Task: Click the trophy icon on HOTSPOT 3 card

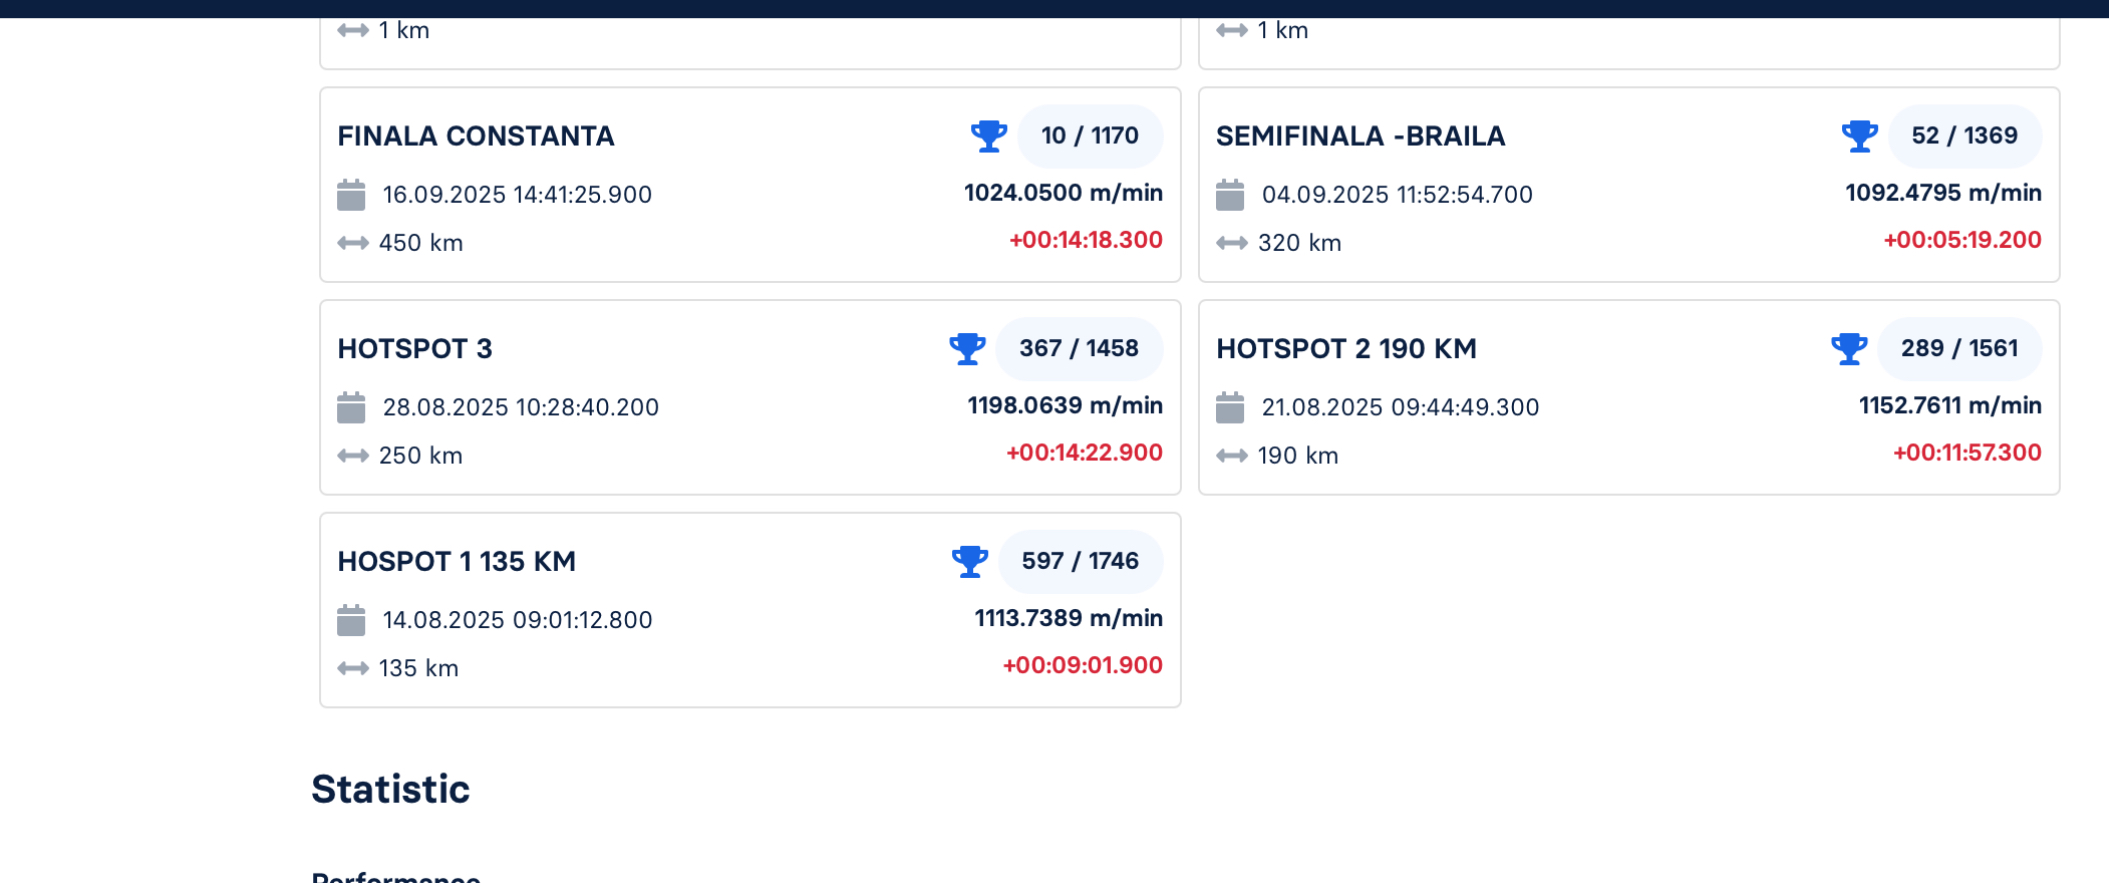Action: [x=967, y=349]
